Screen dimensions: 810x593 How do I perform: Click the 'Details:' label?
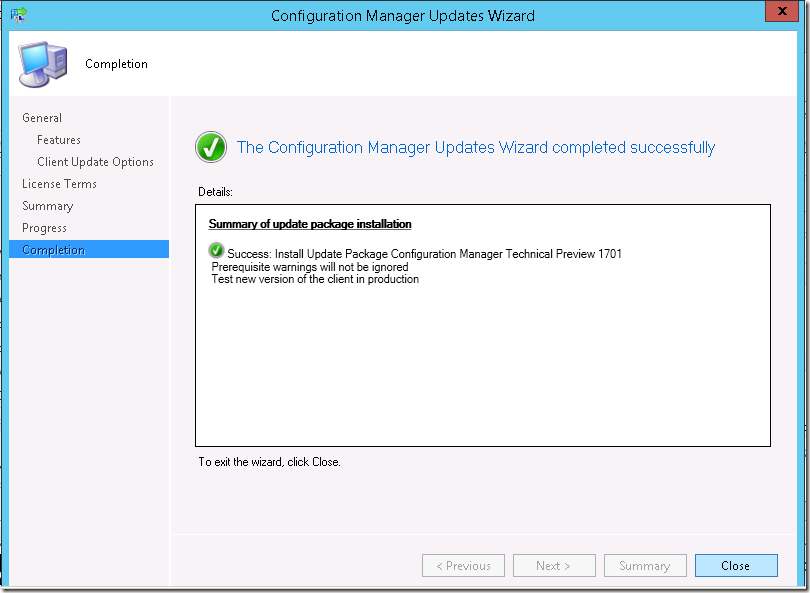pos(215,192)
